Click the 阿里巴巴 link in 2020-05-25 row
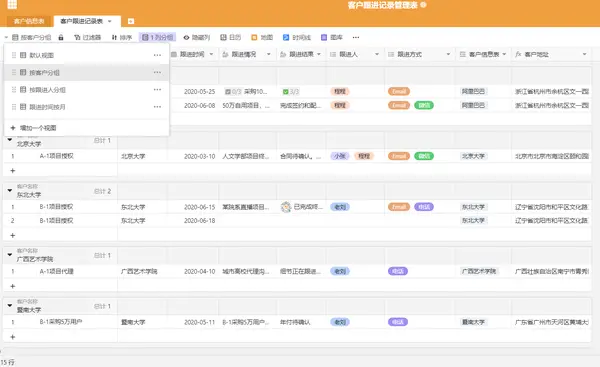The width and height of the screenshot is (600, 367). tap(473, 91)
